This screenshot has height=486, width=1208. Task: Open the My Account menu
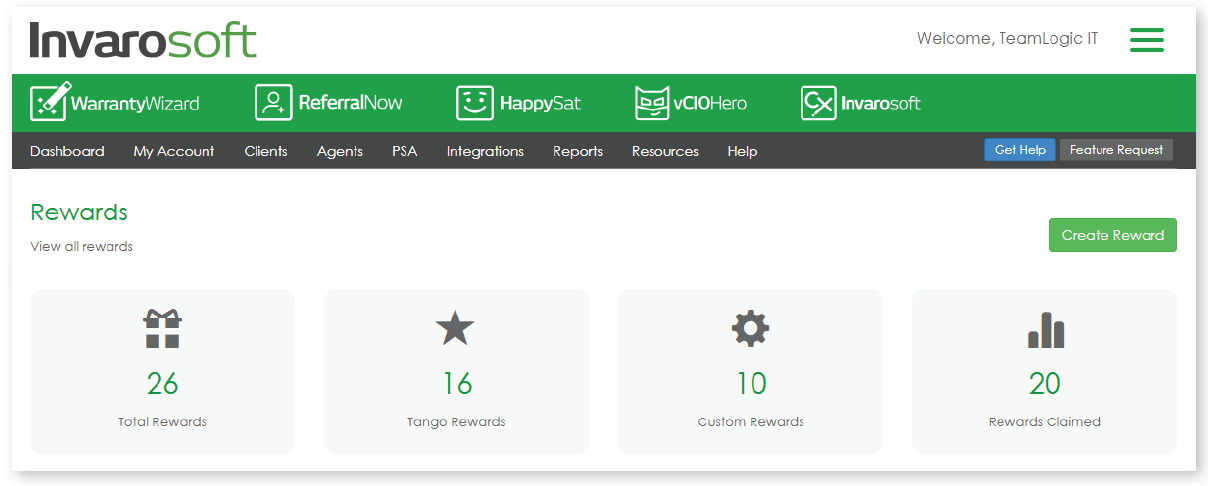tap(174, 151)
